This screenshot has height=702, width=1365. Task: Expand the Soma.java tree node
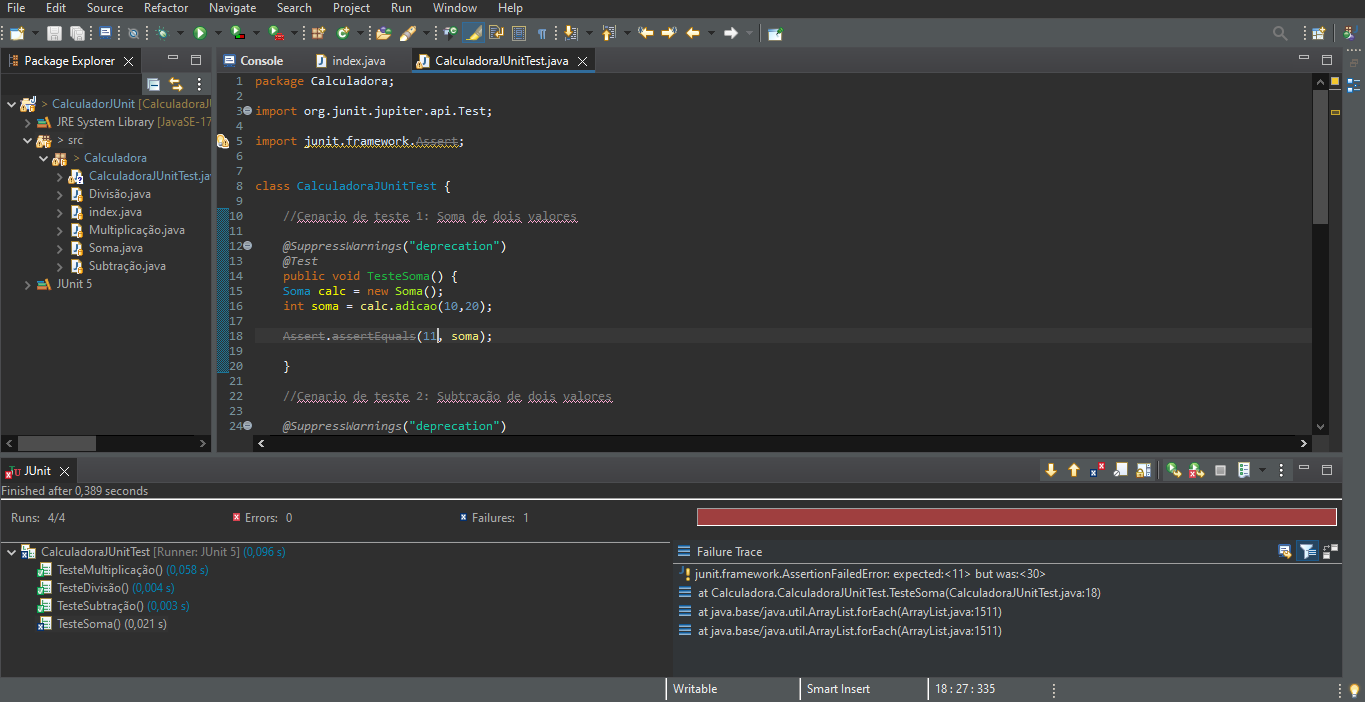click(x=60, y=248)
